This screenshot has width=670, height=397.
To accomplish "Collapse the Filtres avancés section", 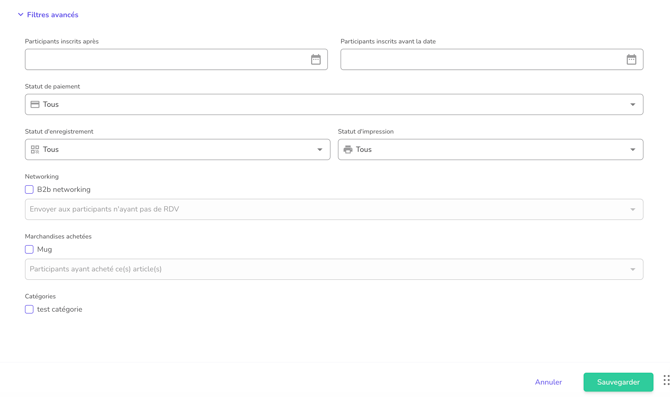I will 48,15.
